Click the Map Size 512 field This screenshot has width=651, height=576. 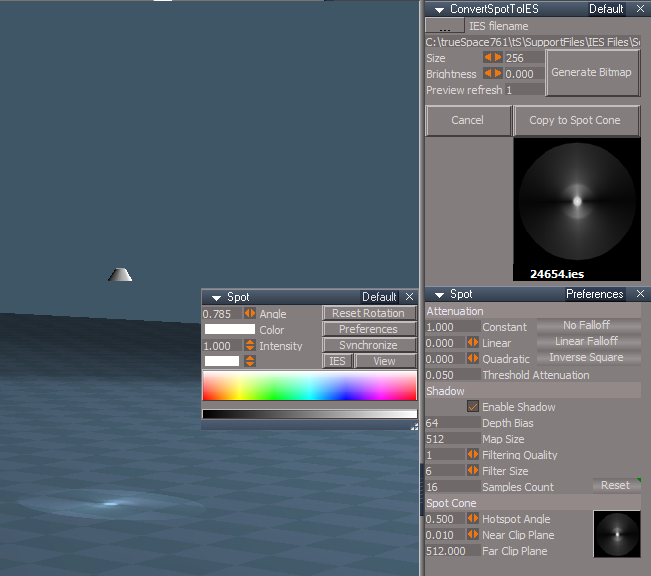pos(453,439)
